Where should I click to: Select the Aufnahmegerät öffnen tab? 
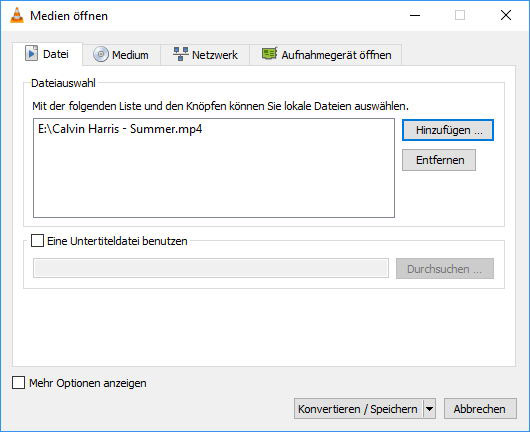click(326, 54)
